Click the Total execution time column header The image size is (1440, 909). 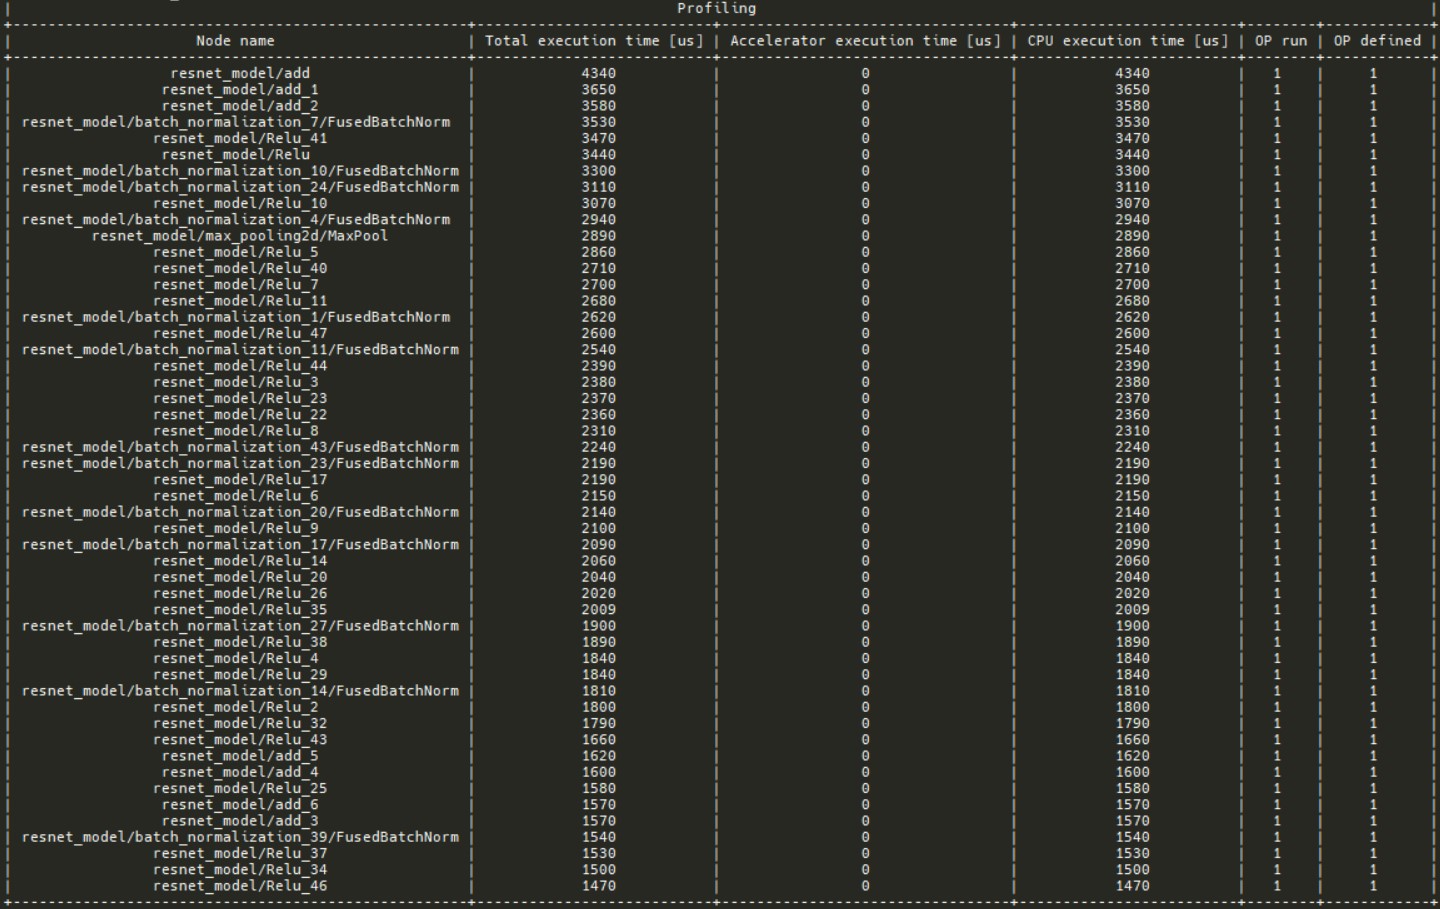pos(595,41)
